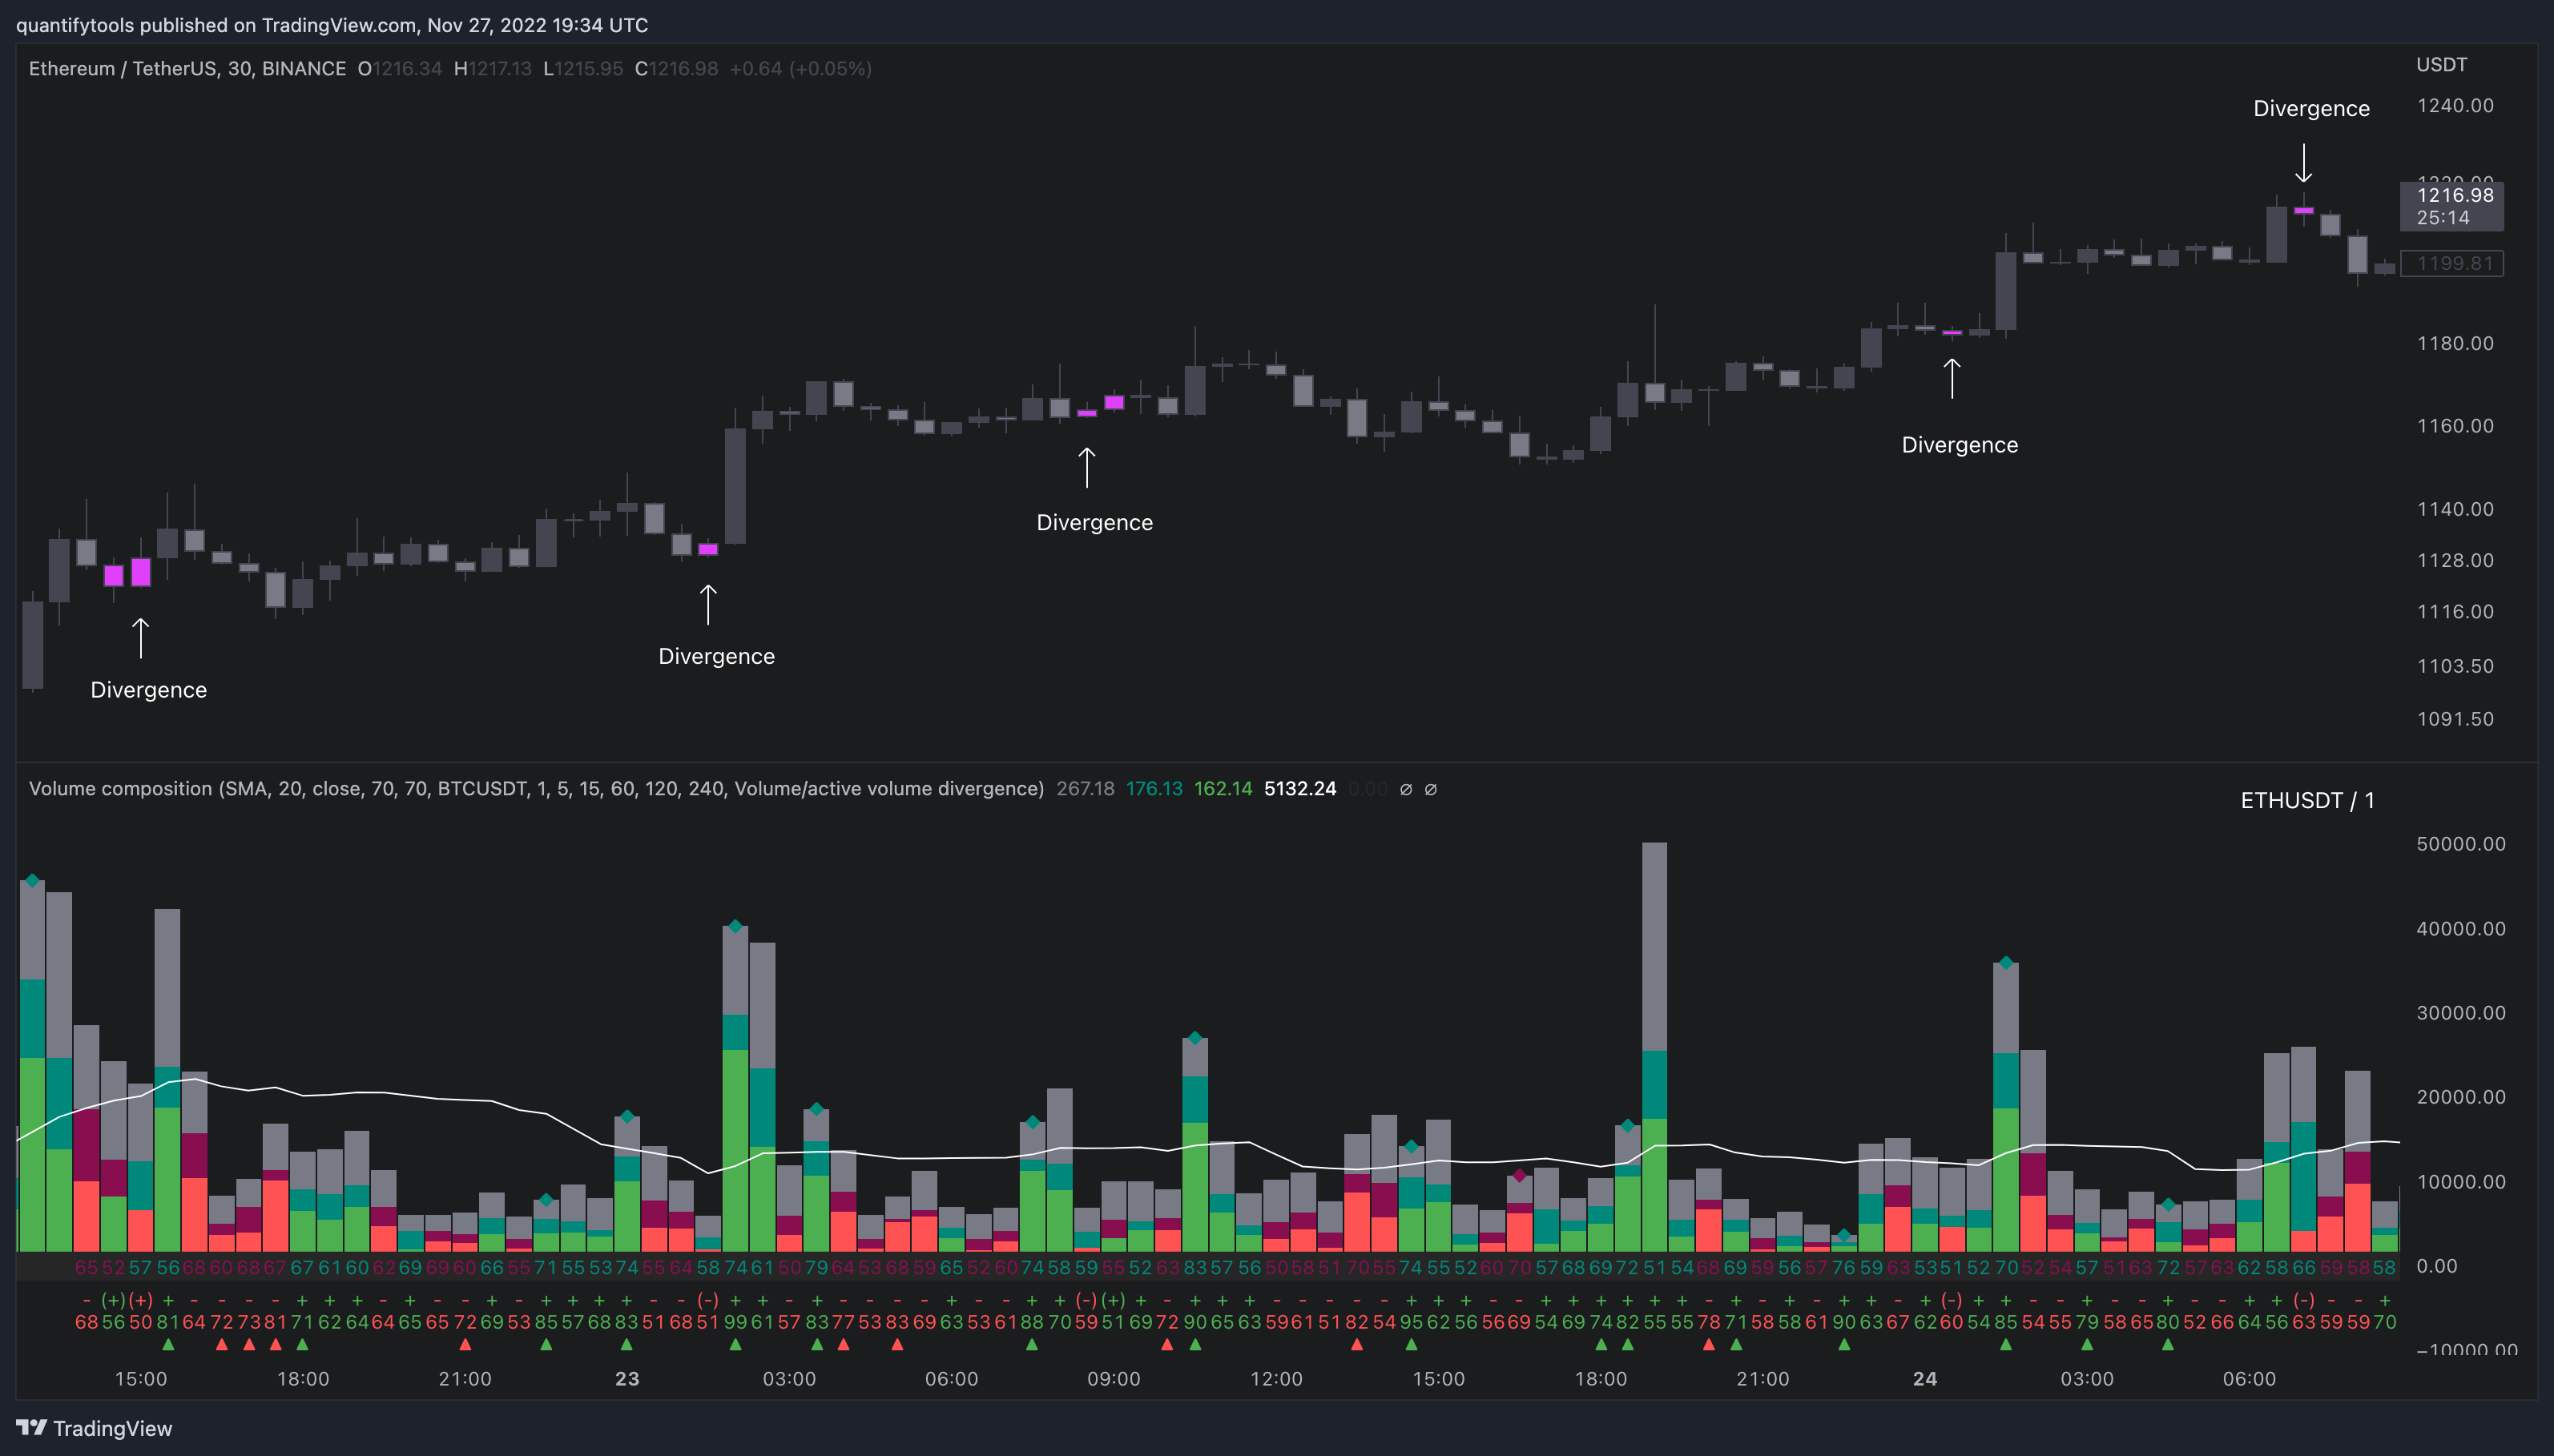Click the maroon diamond marker on a volume bar
Viewport: 2554px width, 1456px height.
1519,1175
